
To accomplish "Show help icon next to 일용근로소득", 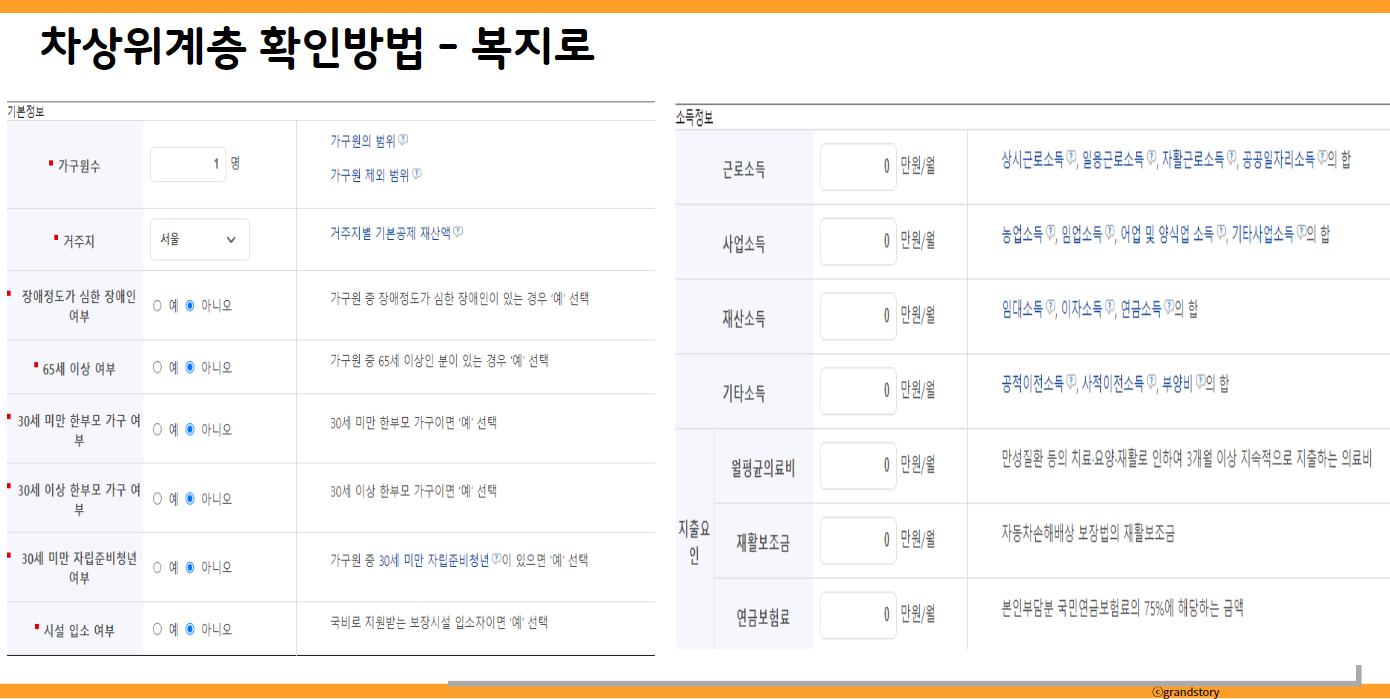I will [1150, 158].
